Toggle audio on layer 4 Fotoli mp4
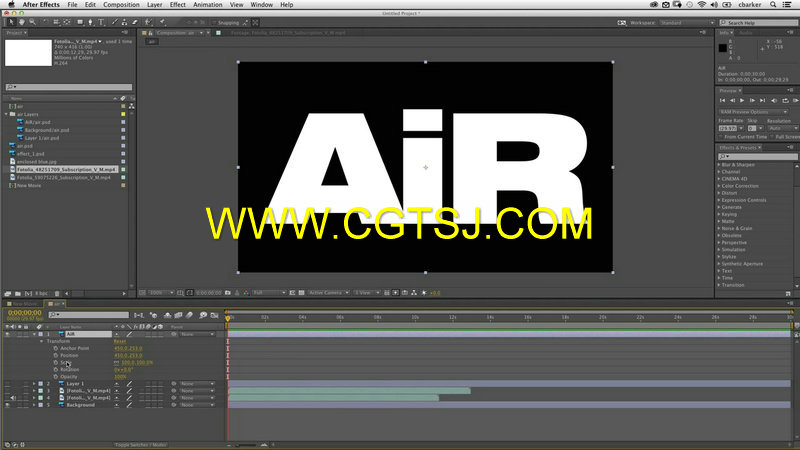This screenshot has width=800, height=450. 13,398
